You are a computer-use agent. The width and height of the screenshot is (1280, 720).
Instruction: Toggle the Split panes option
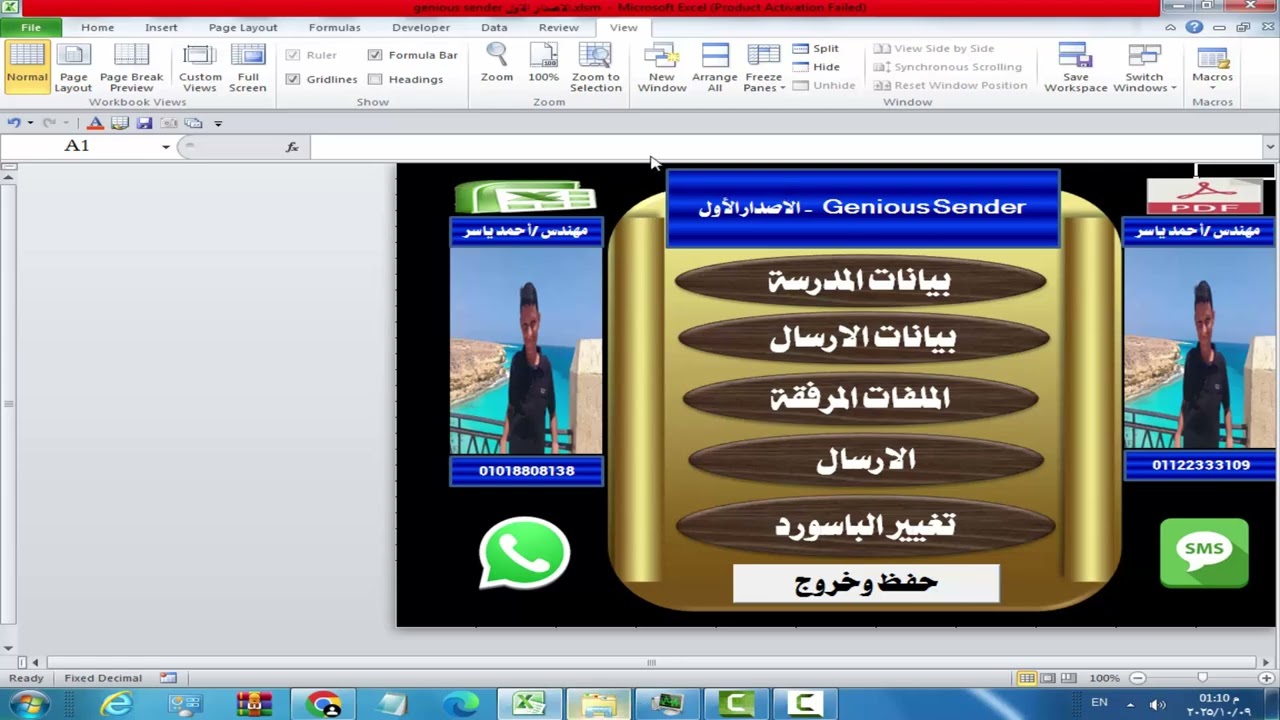816,48
